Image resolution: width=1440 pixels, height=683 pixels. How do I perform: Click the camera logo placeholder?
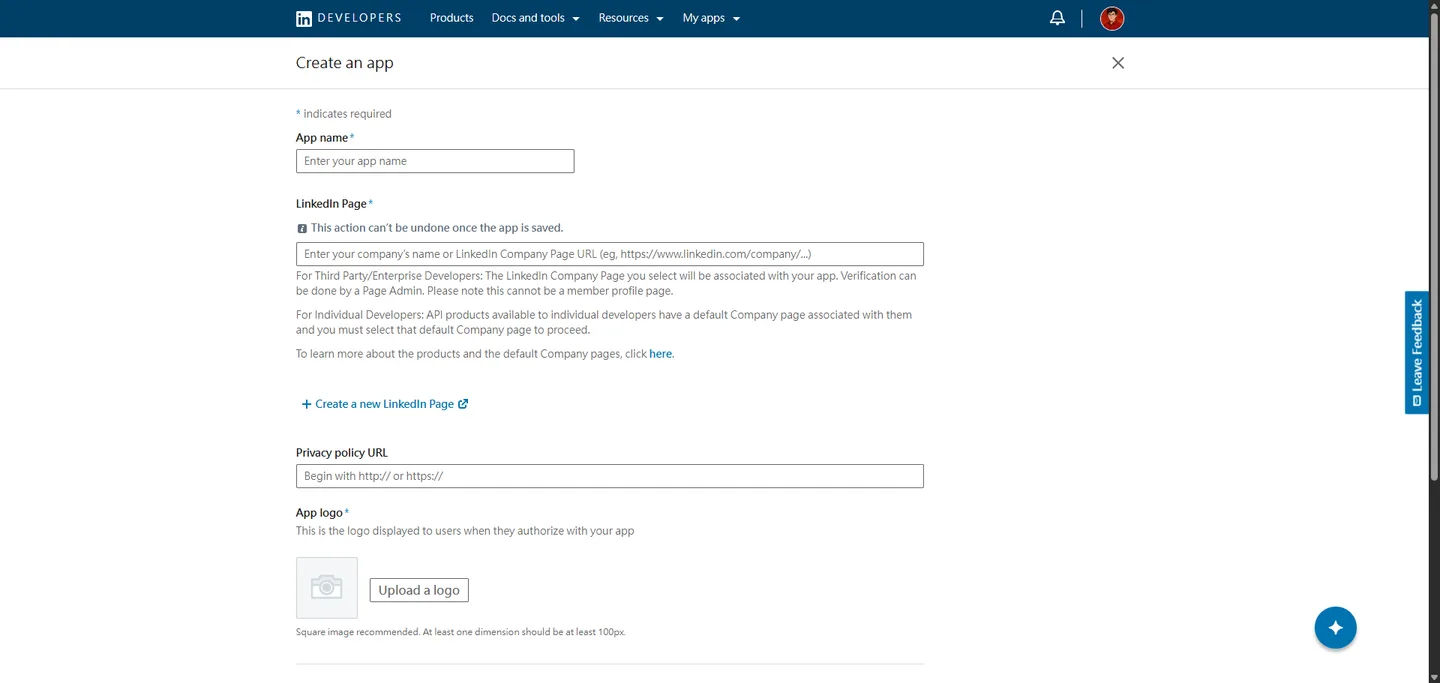pos(327,588)
